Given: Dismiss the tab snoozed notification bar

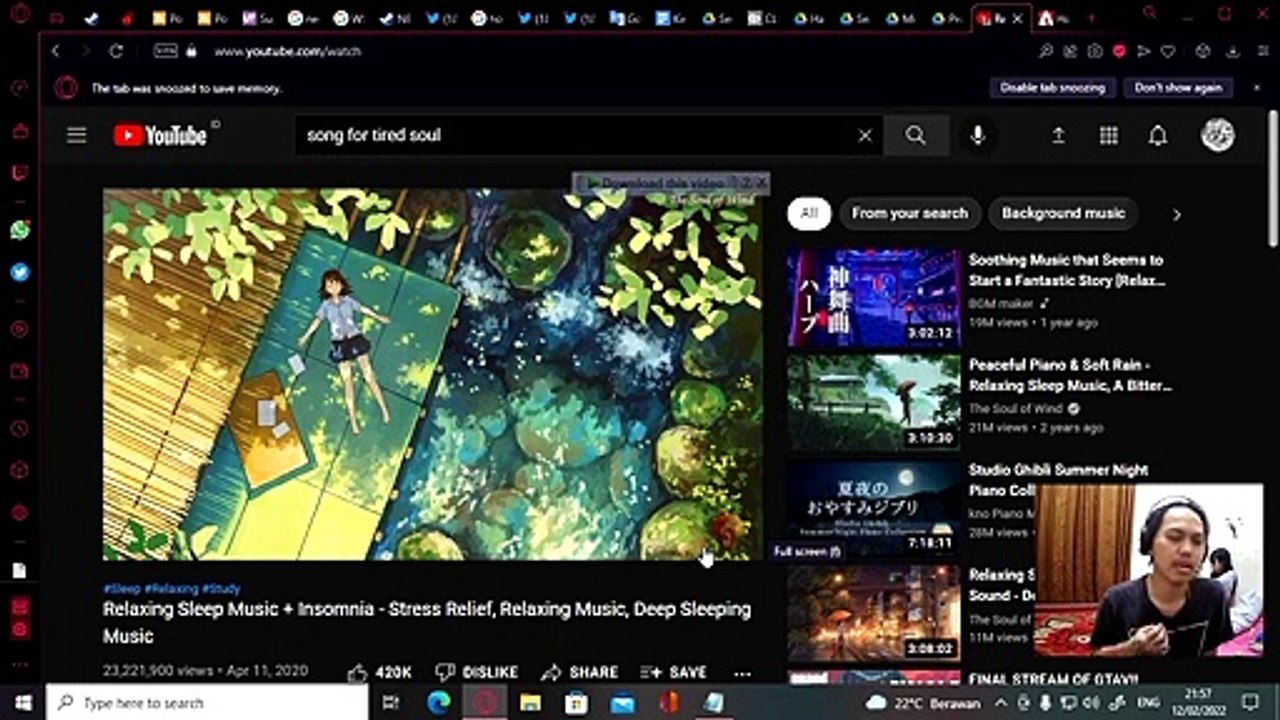Looking at the screenshot, I should click(1256, 88).
